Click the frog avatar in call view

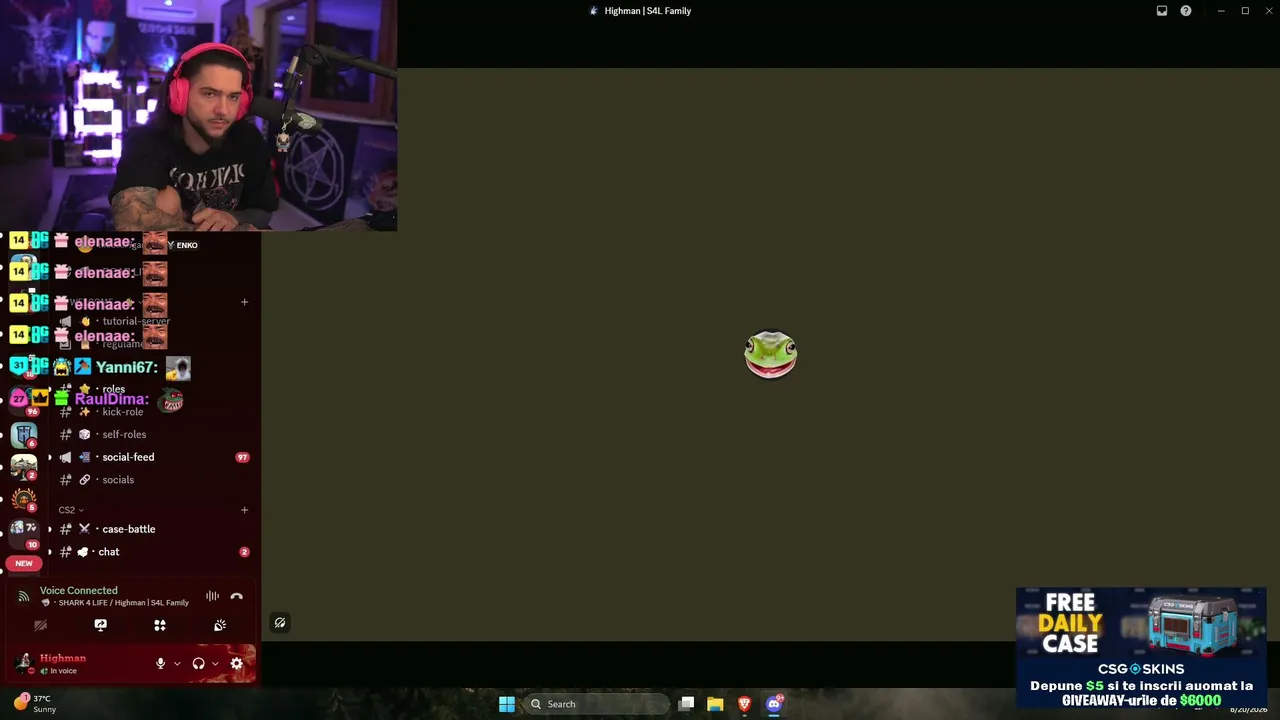770,355
